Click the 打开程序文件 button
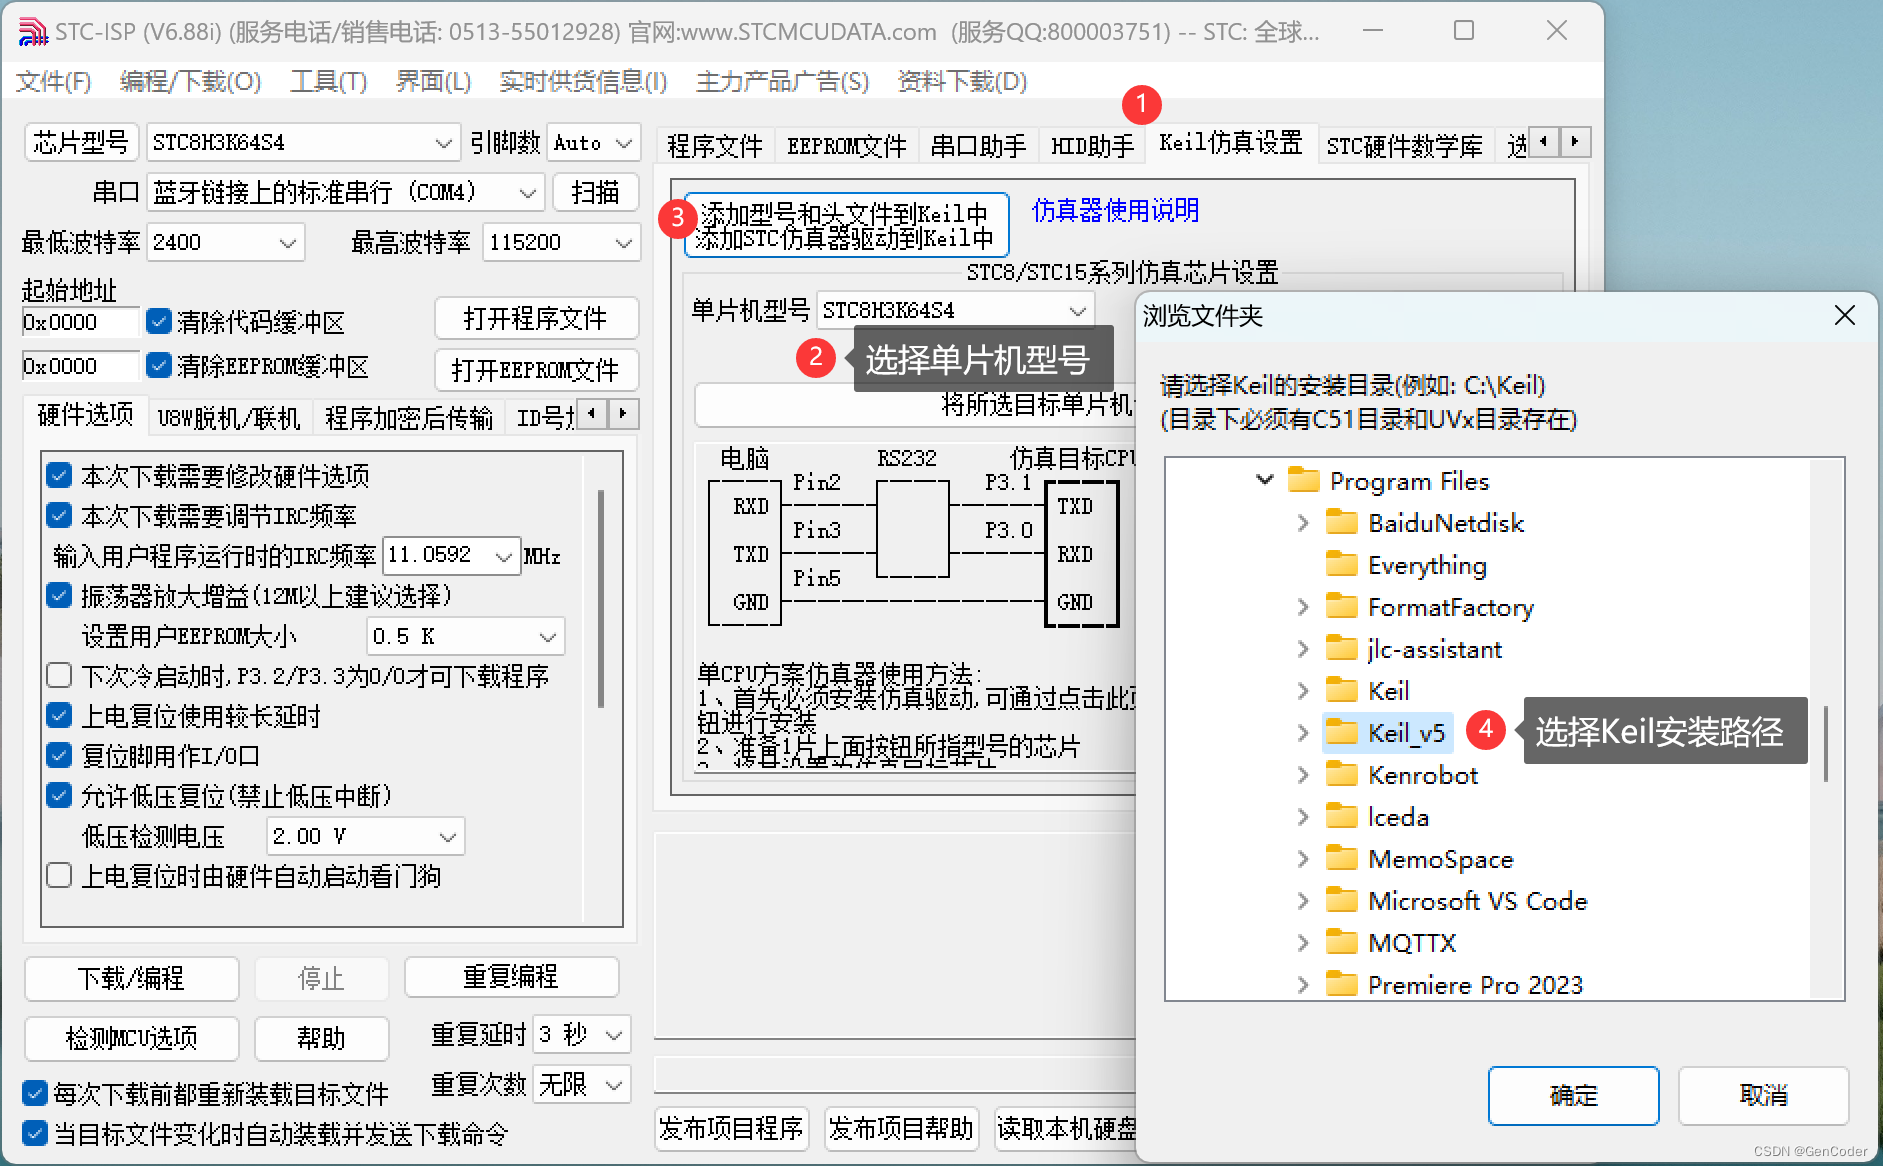This screenshot has width=1883, height=1166. click(x=536, y=319)
